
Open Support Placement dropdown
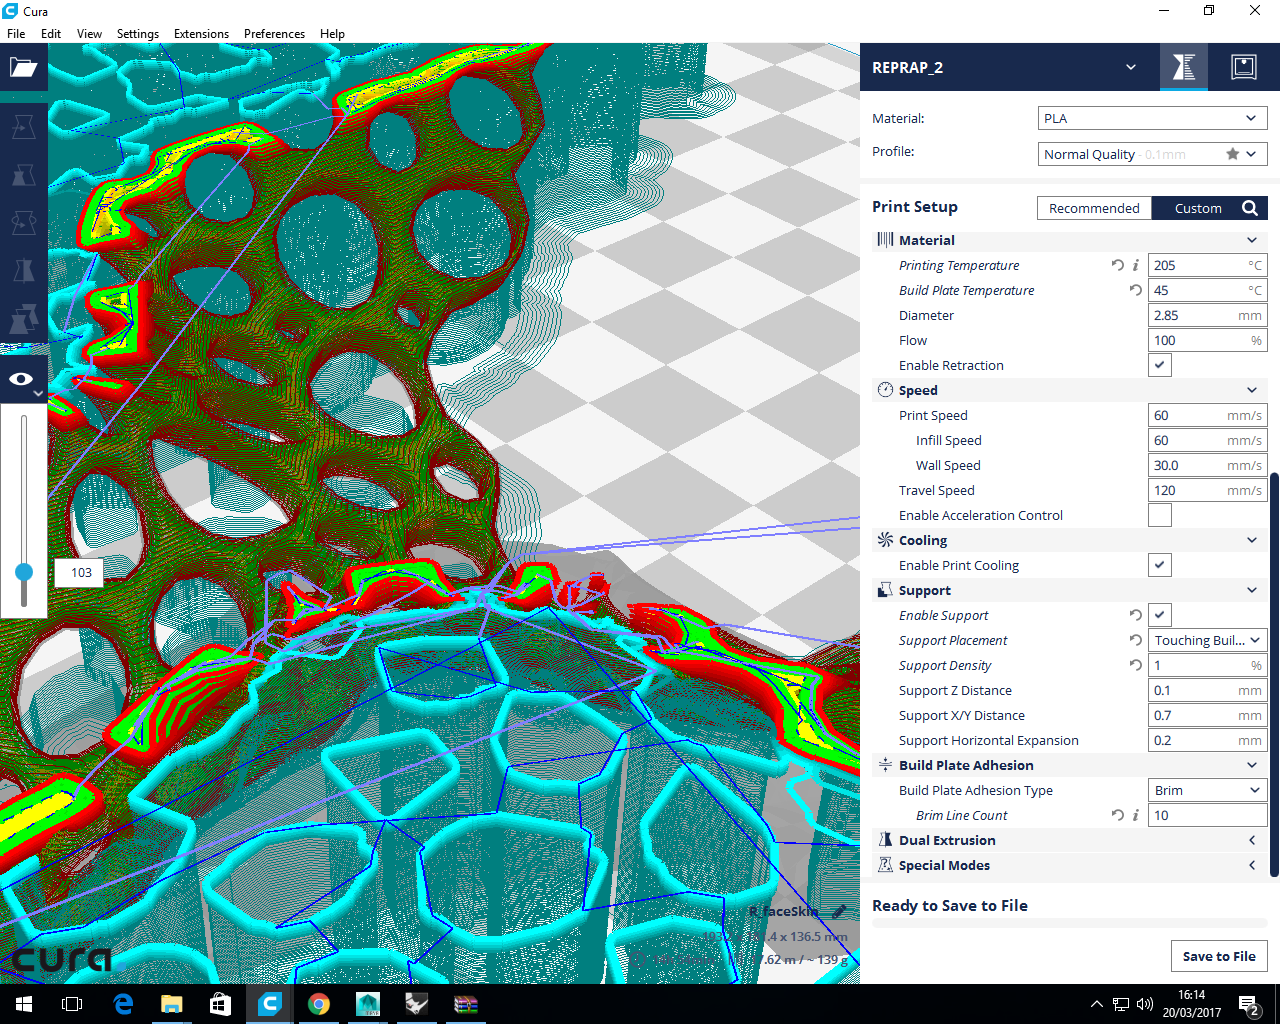(x=1208, y=640)
